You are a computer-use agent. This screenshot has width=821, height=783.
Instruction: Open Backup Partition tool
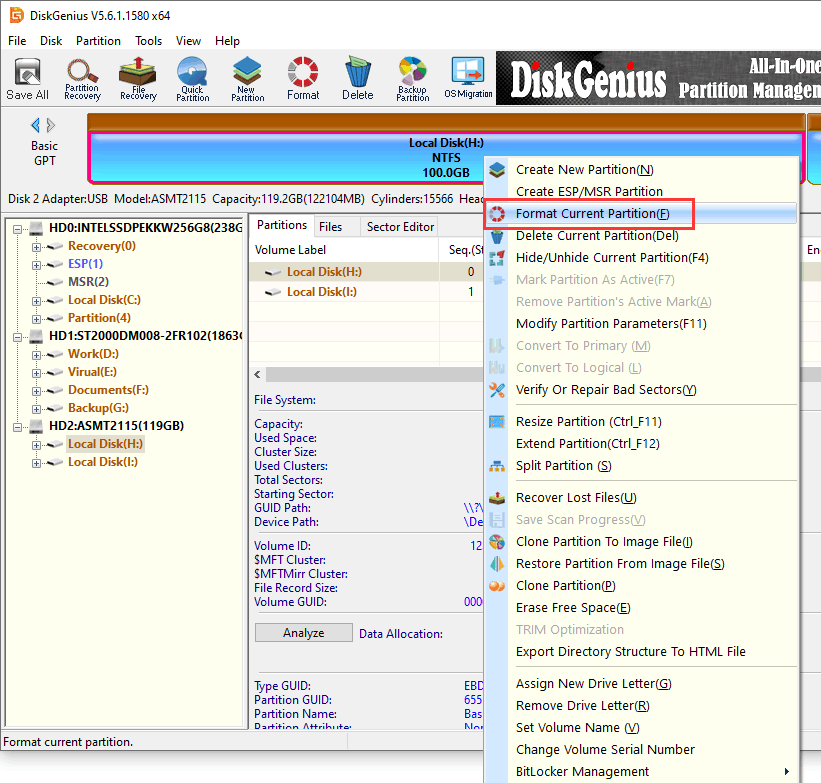(412, 79)
